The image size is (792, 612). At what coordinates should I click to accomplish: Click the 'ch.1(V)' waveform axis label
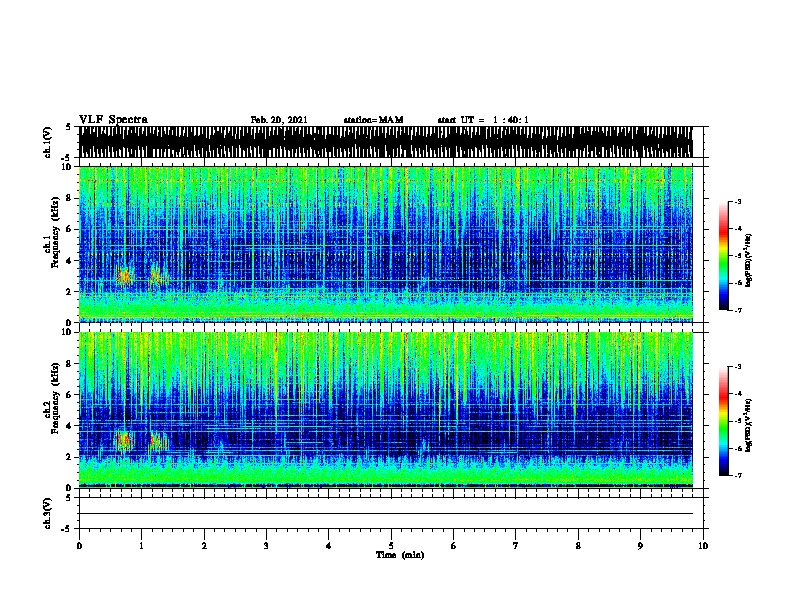(48, 142)
